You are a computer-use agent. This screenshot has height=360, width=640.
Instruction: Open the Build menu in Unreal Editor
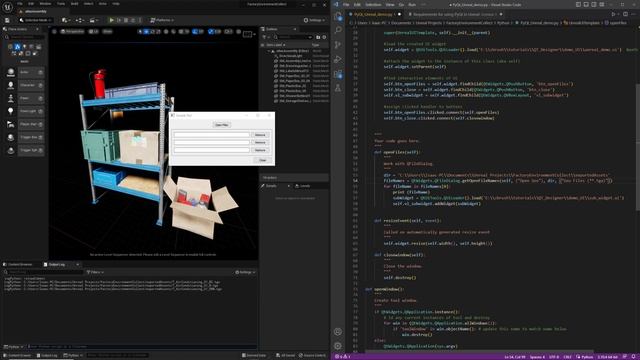[74, 4]
